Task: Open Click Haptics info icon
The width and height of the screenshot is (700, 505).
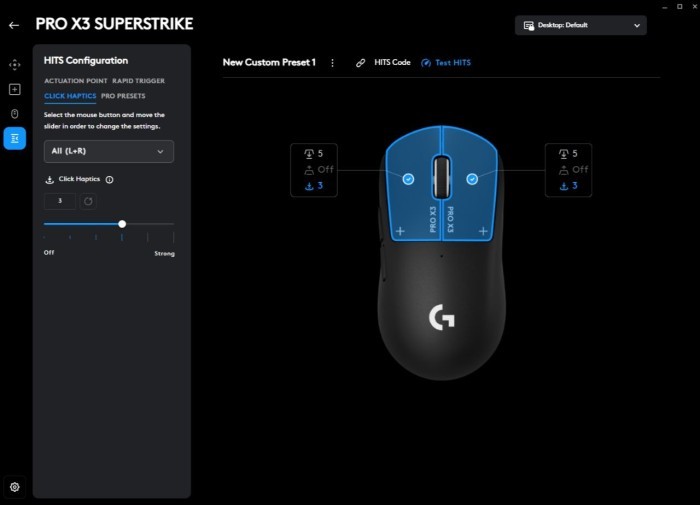Action: (109, 179)
